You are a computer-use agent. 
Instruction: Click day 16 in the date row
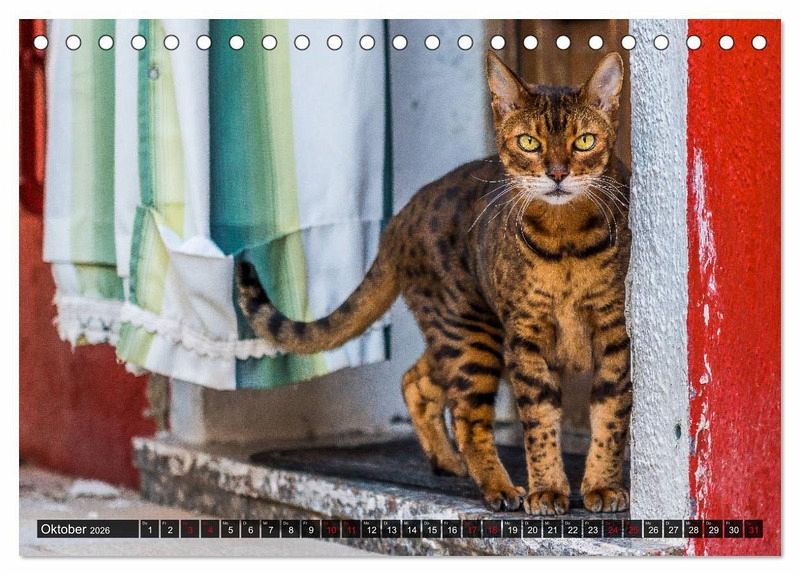tap(452, 529)
